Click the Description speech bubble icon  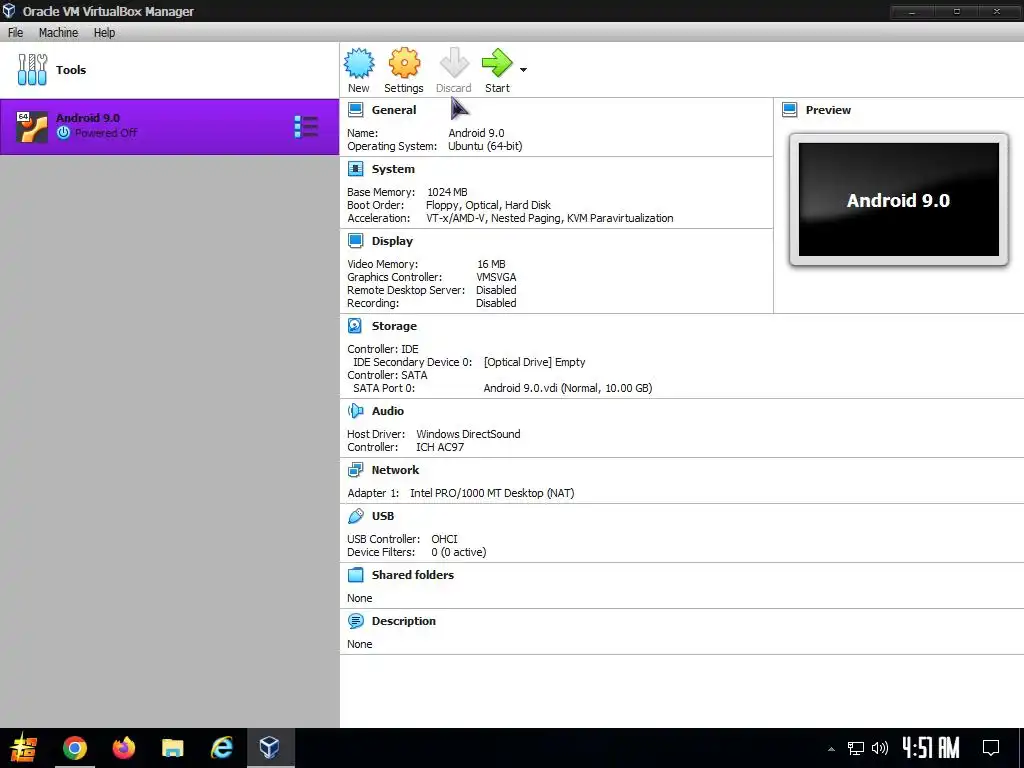click(x=355, y=621)
